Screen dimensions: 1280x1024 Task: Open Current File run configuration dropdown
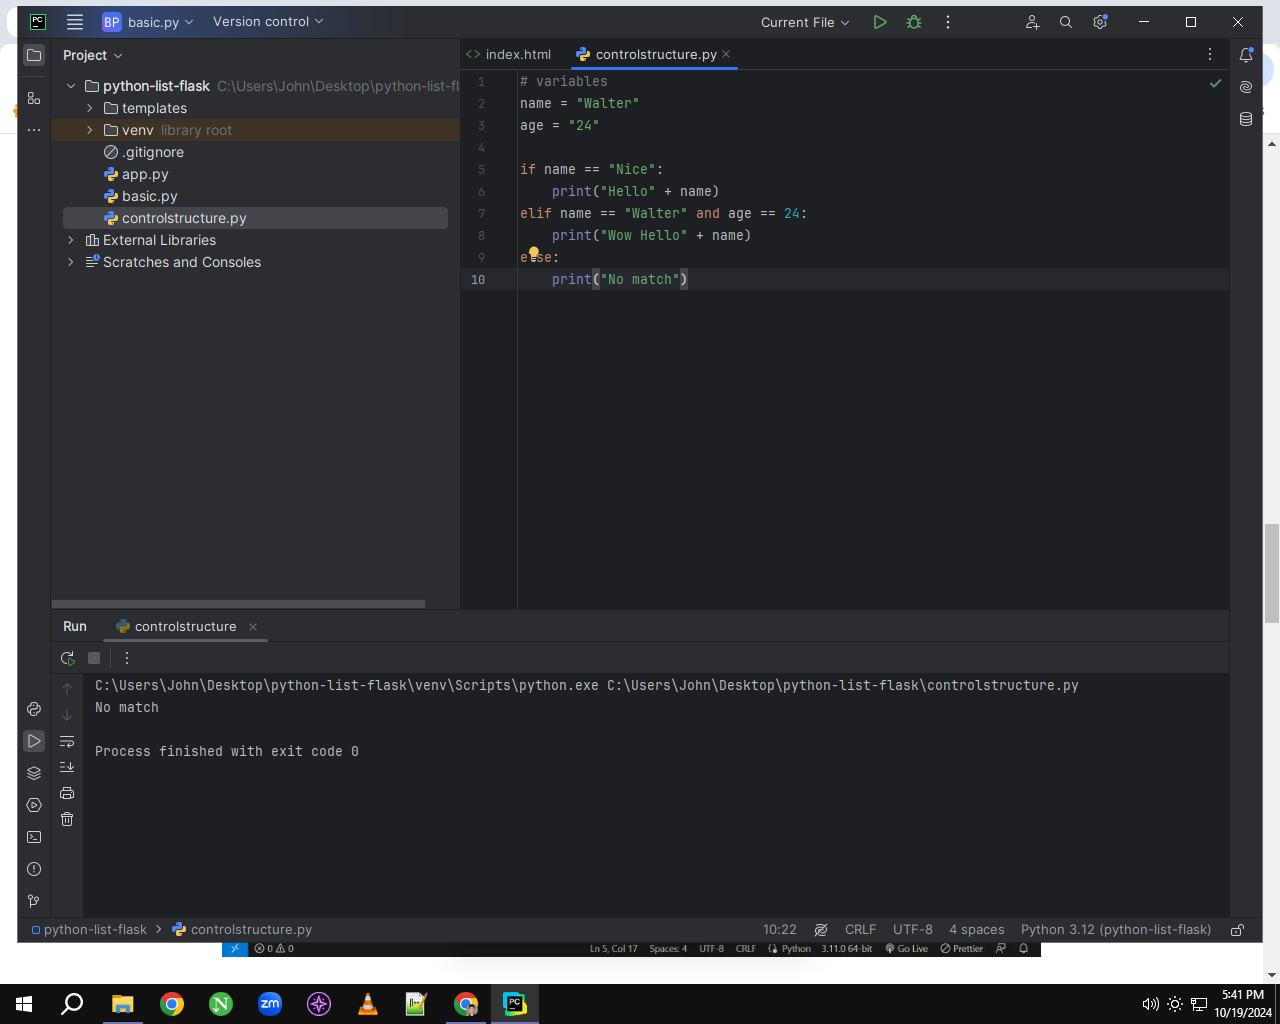805,22
